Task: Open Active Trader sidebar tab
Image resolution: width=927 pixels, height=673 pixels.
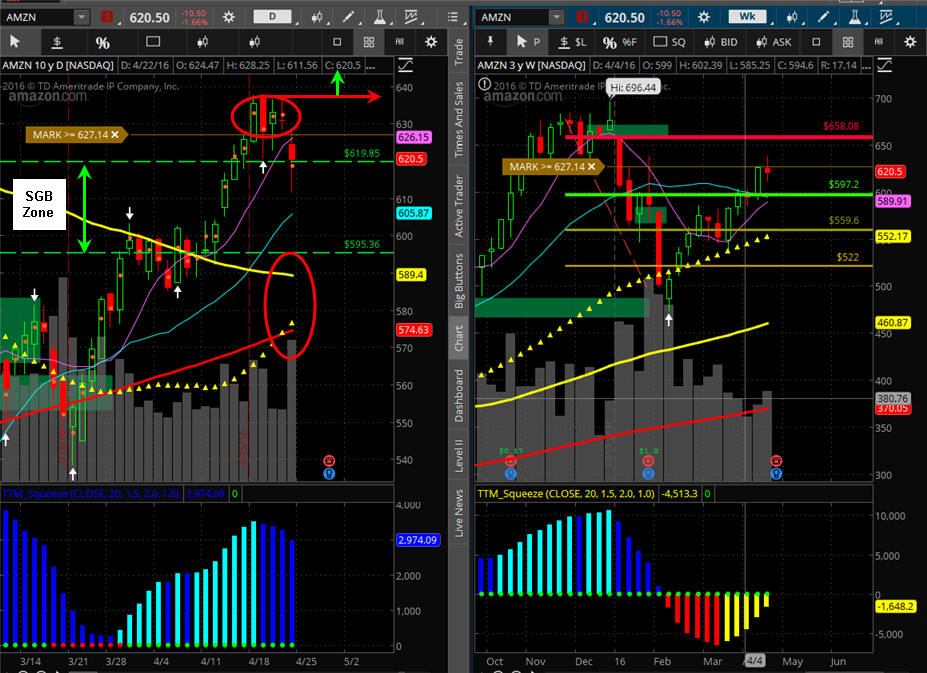Action: [459, 206]
